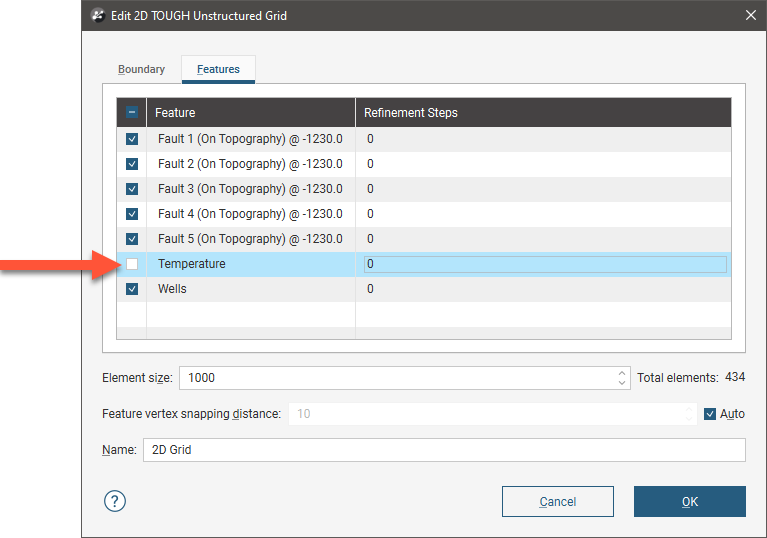Image resolution: width=767 pixels, height=538 pixels.
Task: Click the Name text field
Action: point(443,450)
